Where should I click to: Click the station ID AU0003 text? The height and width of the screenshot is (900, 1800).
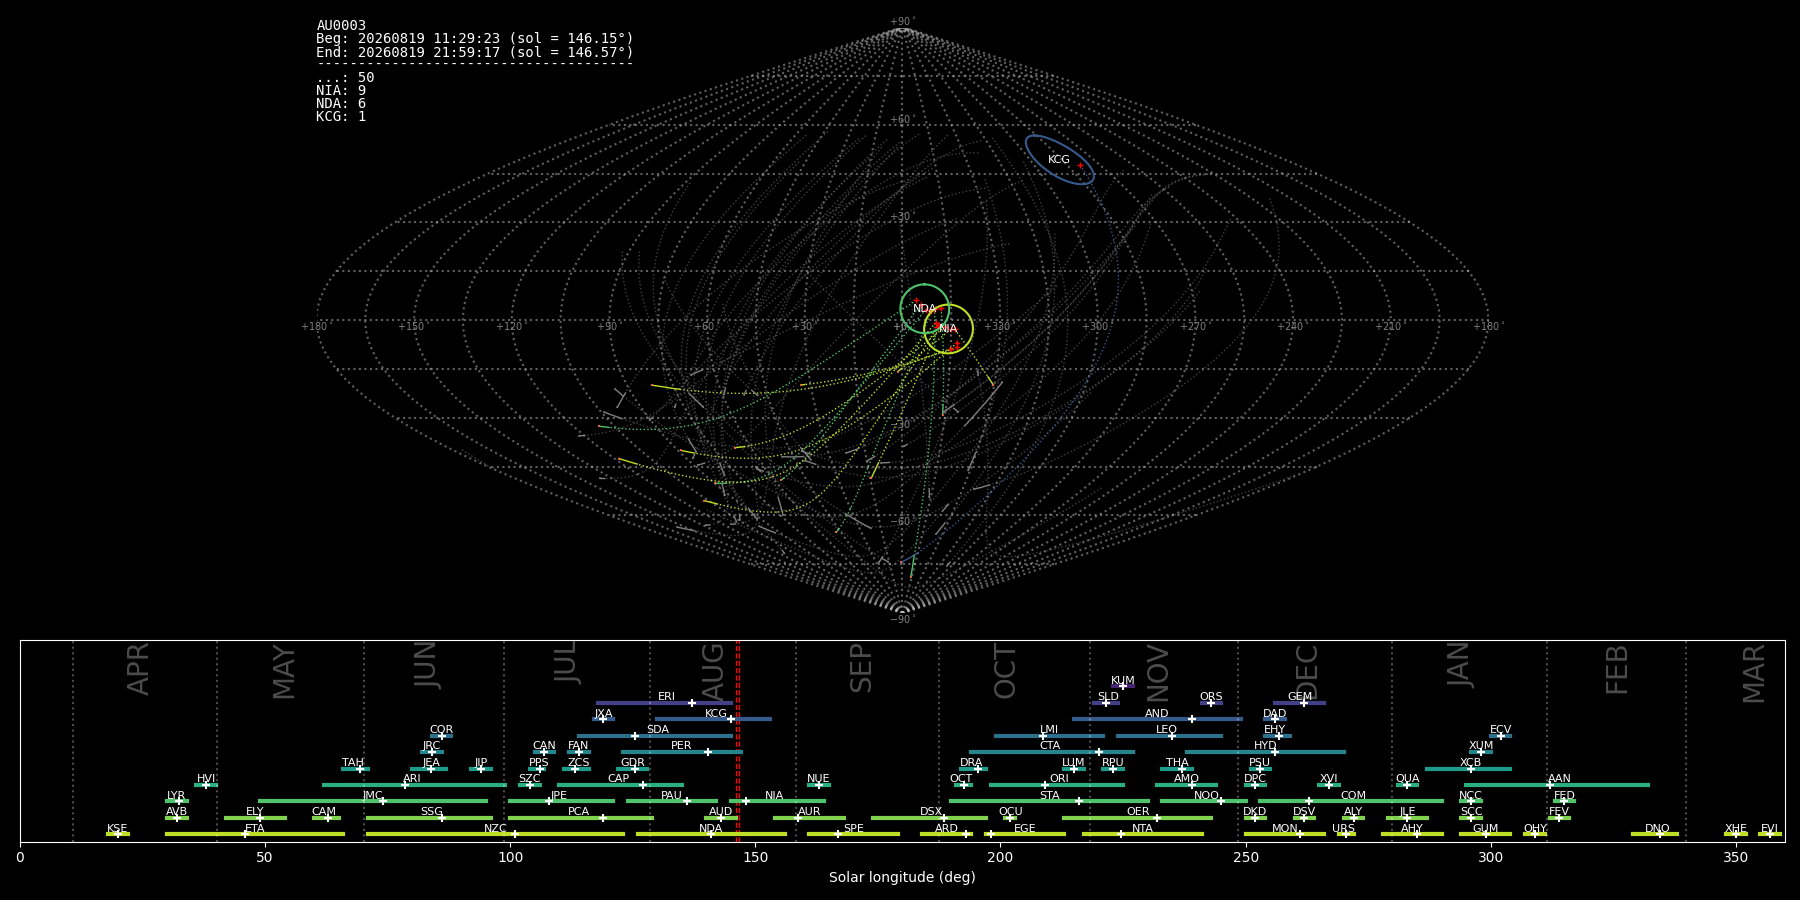(341, 26)
